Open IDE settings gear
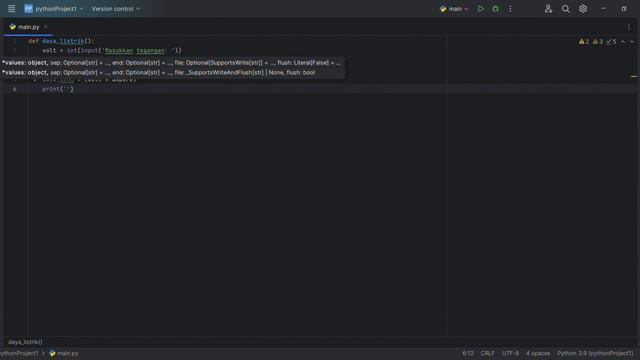Image resolution: width=640 pixels, height=360 pixels. 583,9
